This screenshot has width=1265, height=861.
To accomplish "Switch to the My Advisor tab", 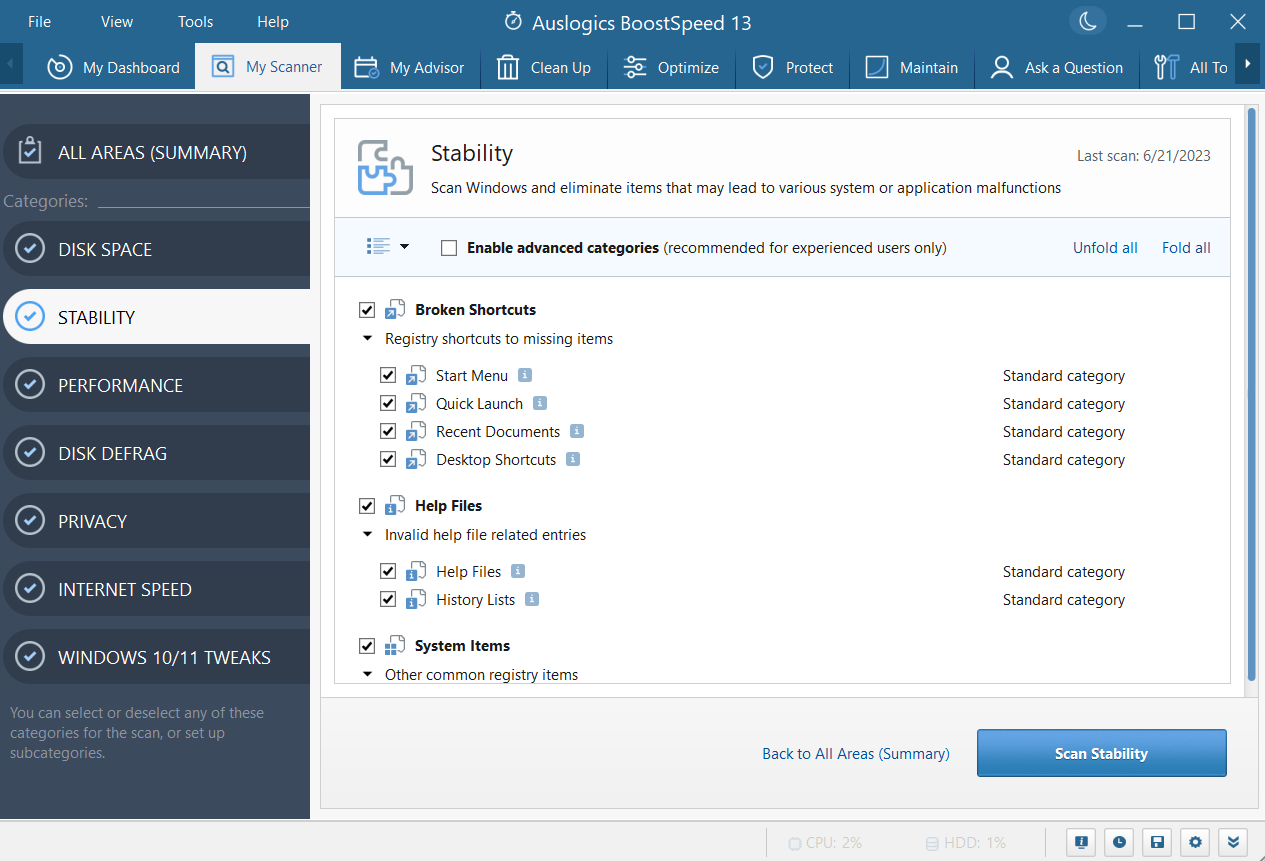I will [x=410, y=67].
